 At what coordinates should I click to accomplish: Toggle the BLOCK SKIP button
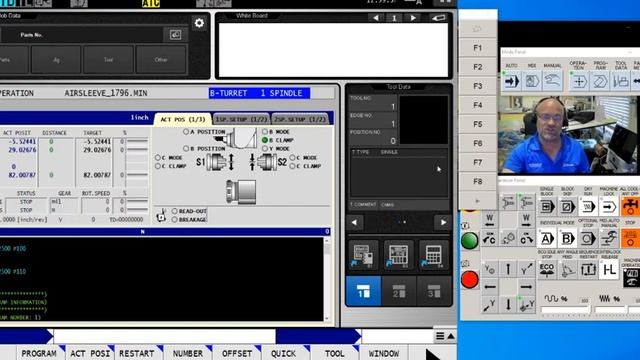(x=567, y=207)
